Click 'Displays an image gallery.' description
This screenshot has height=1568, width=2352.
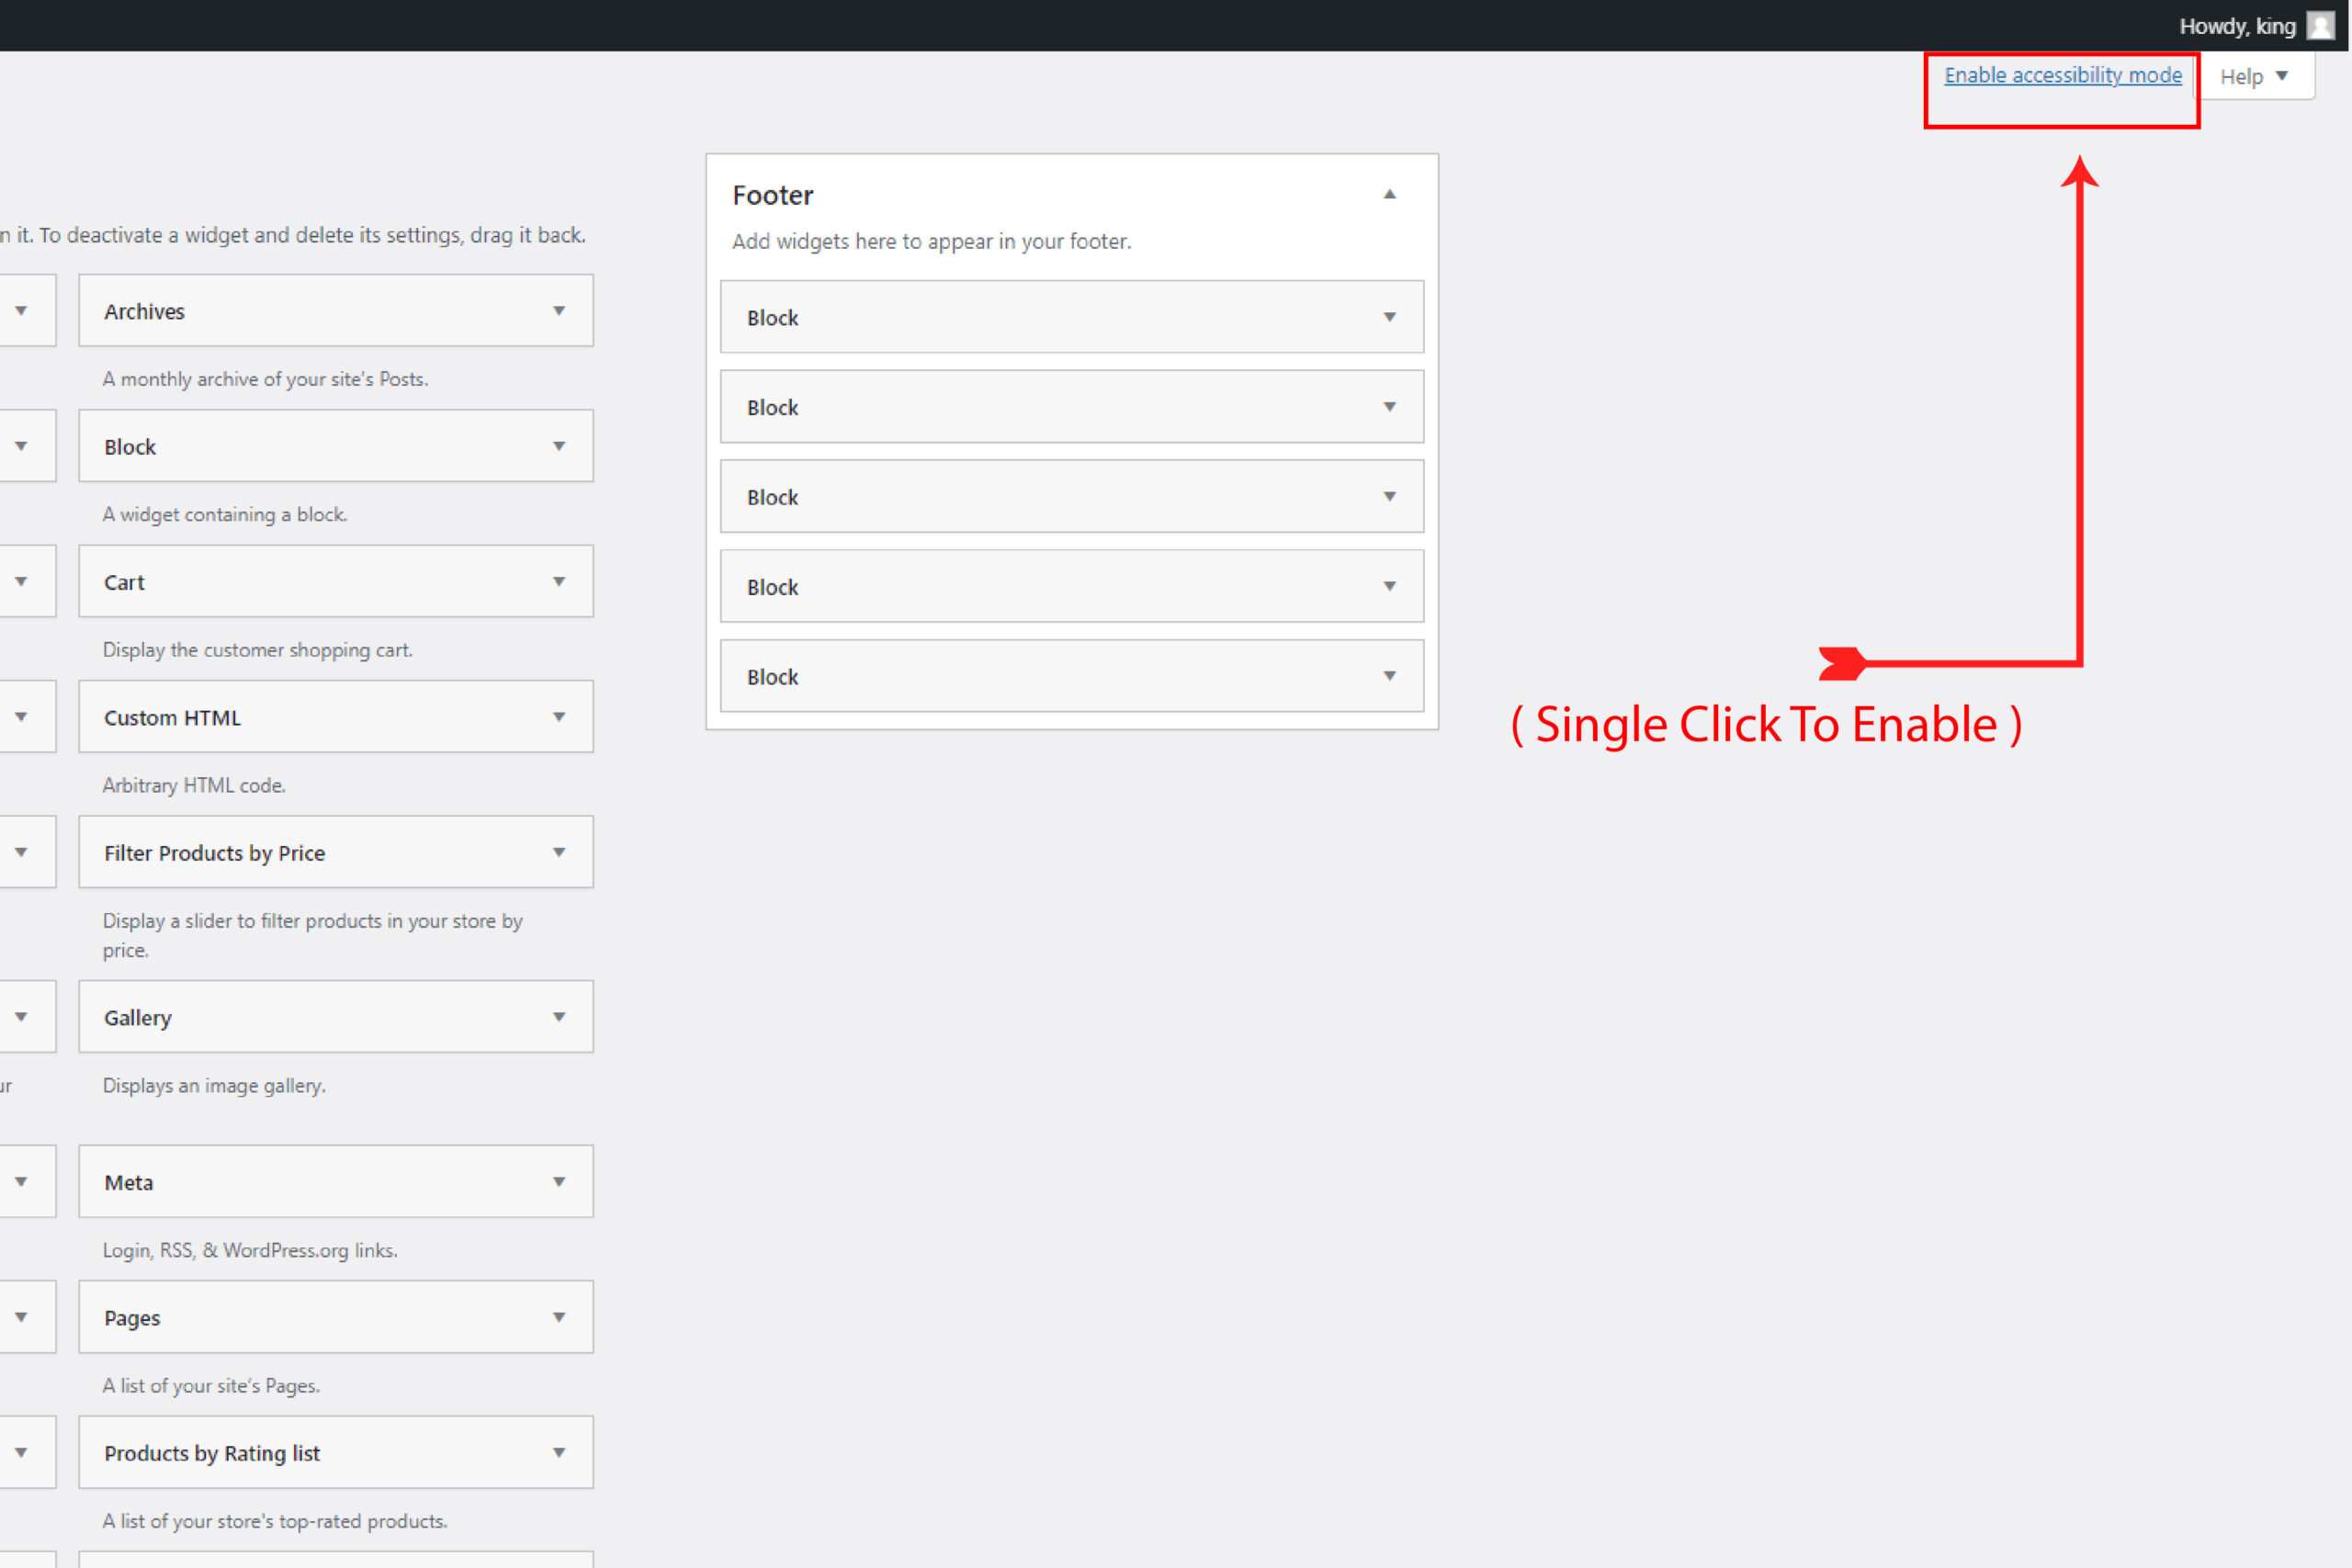click(x=214, y=1085)
